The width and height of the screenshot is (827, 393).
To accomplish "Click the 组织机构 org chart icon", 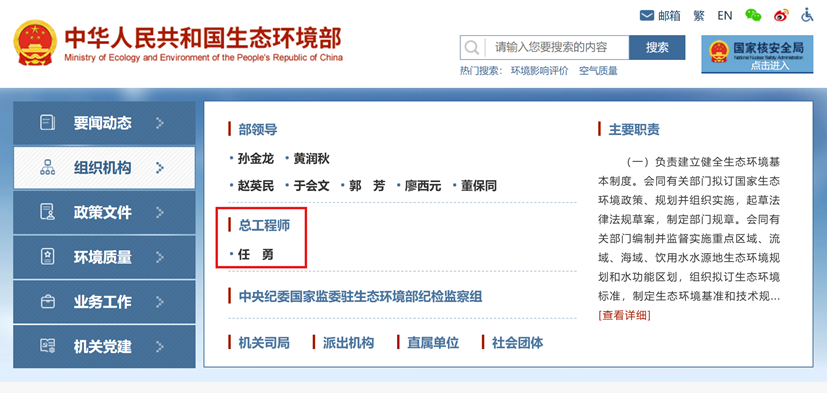I will [47, 168].
